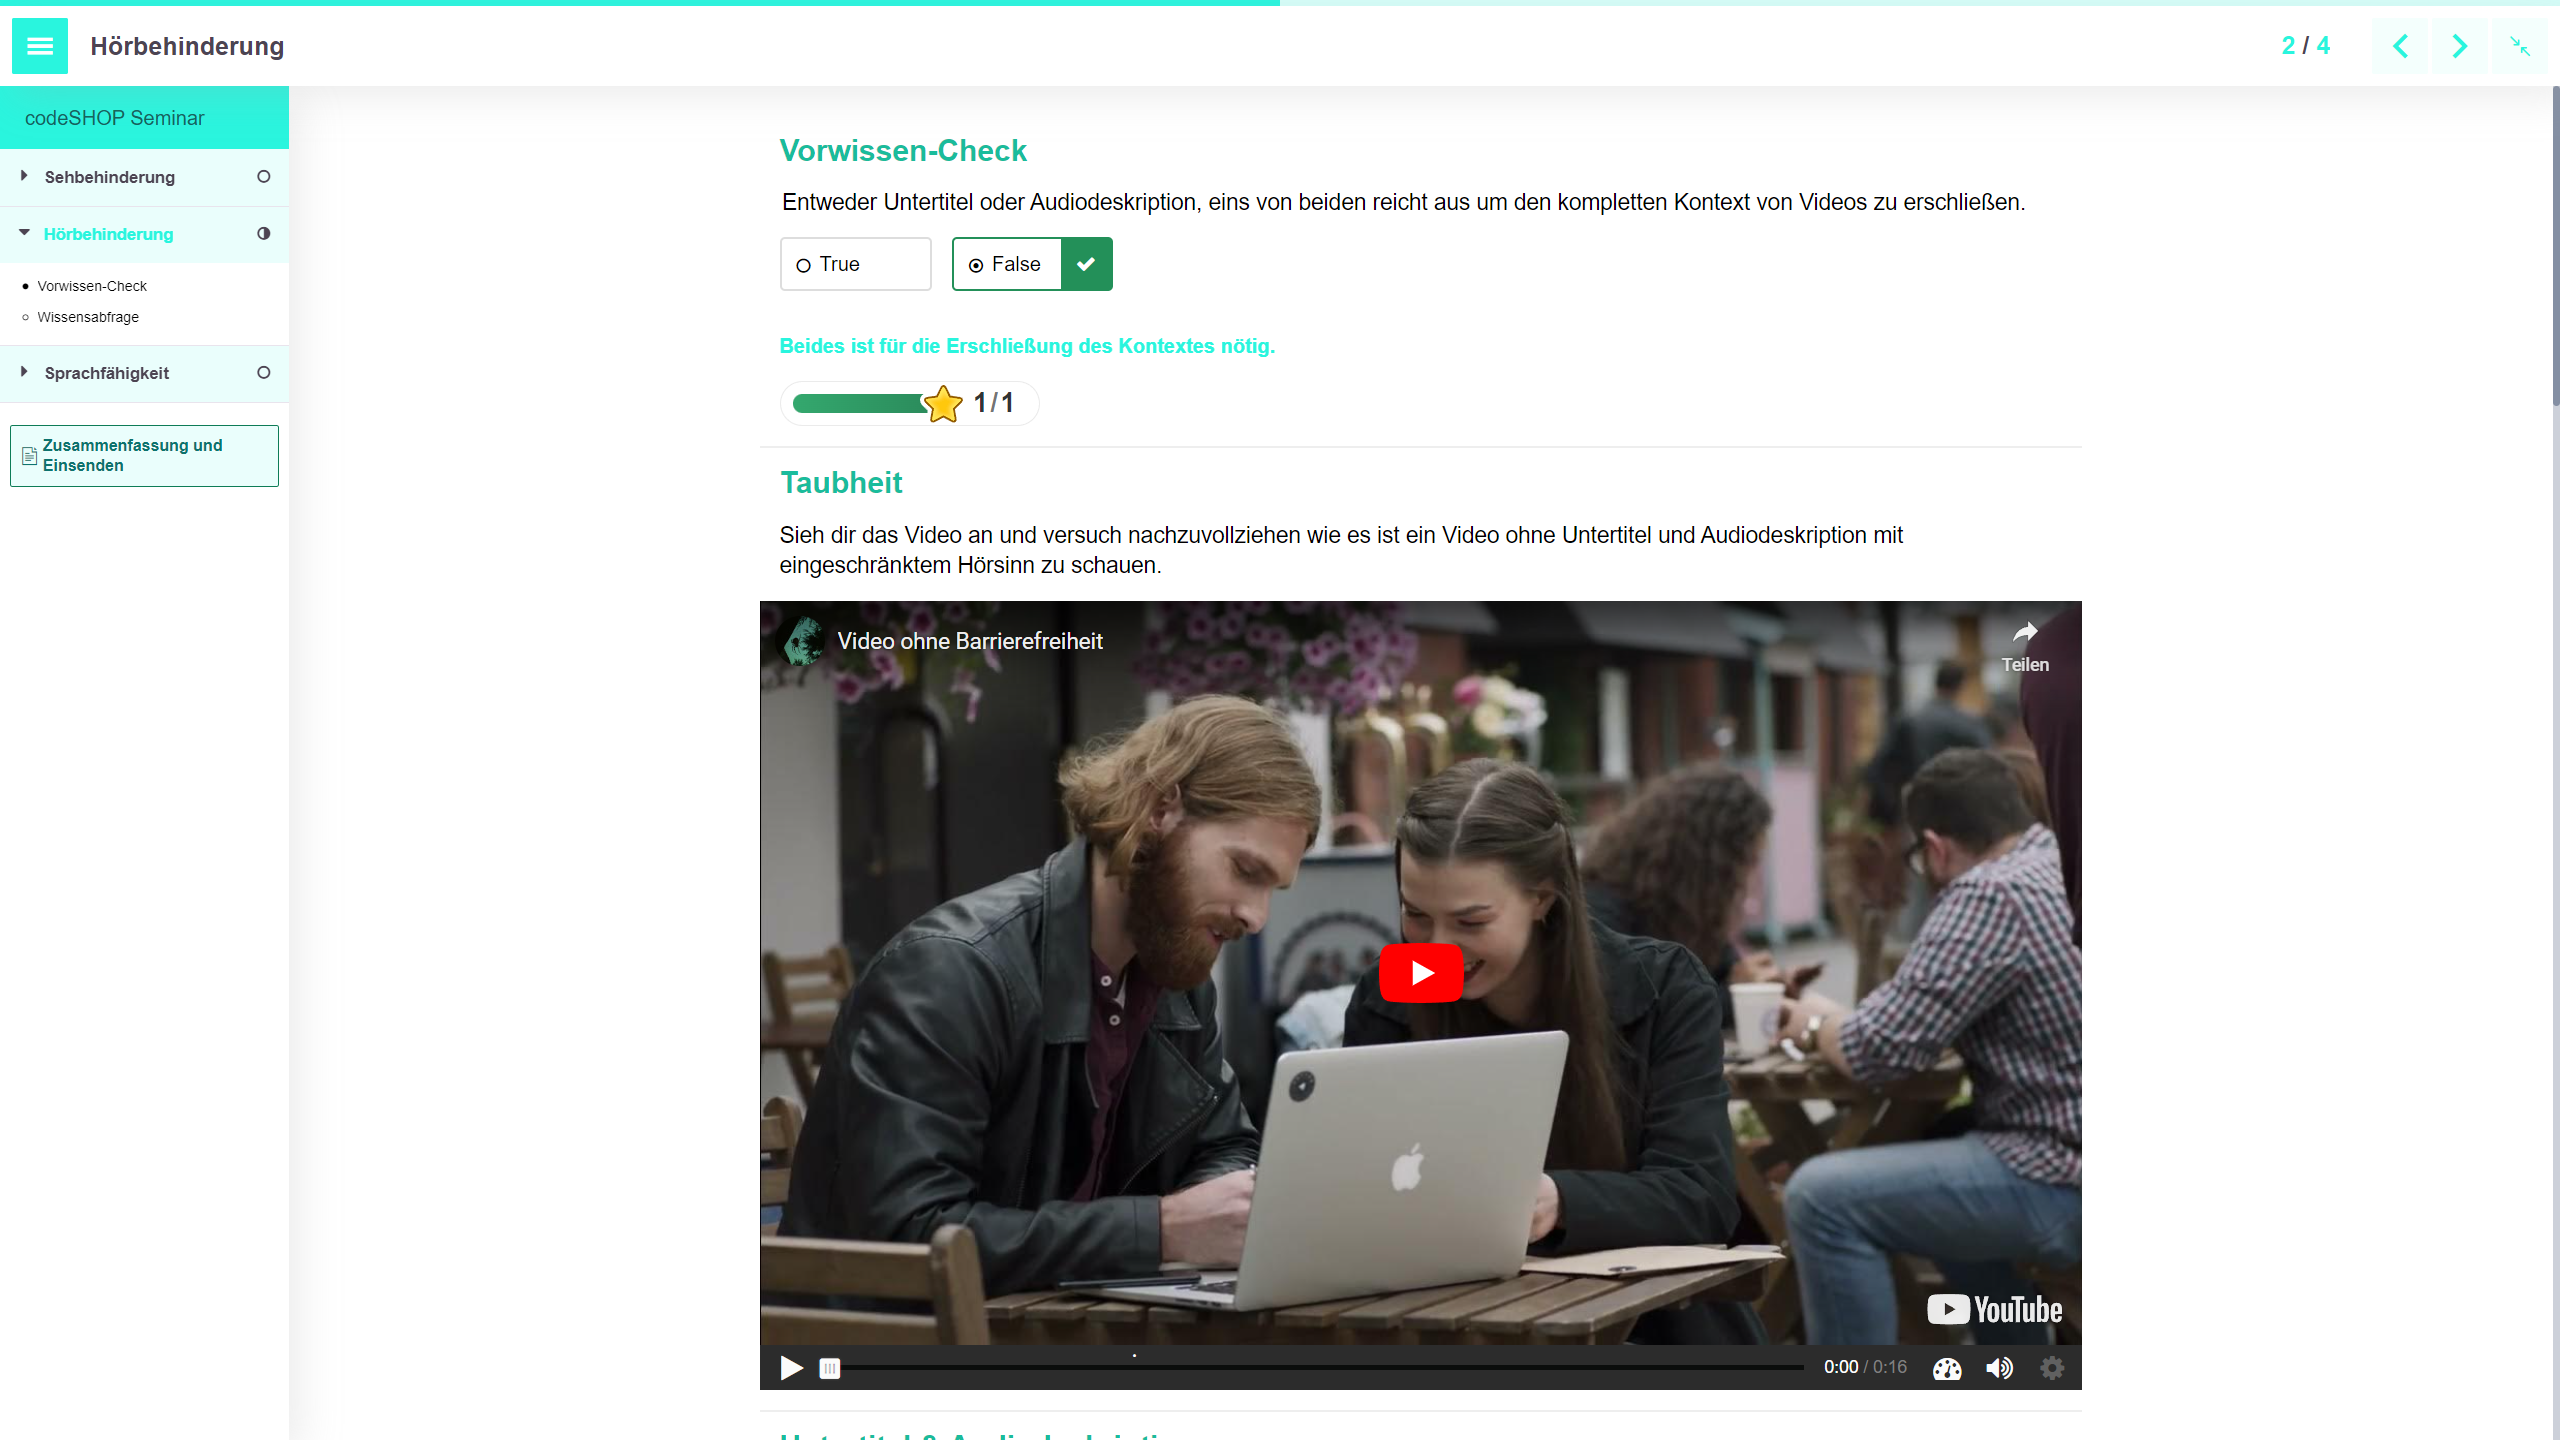The height and width of the screenshot is (1440, 2560).
Task: Mute the video volume icon
Action: pyautogui.click(x=1999, y=1368)
